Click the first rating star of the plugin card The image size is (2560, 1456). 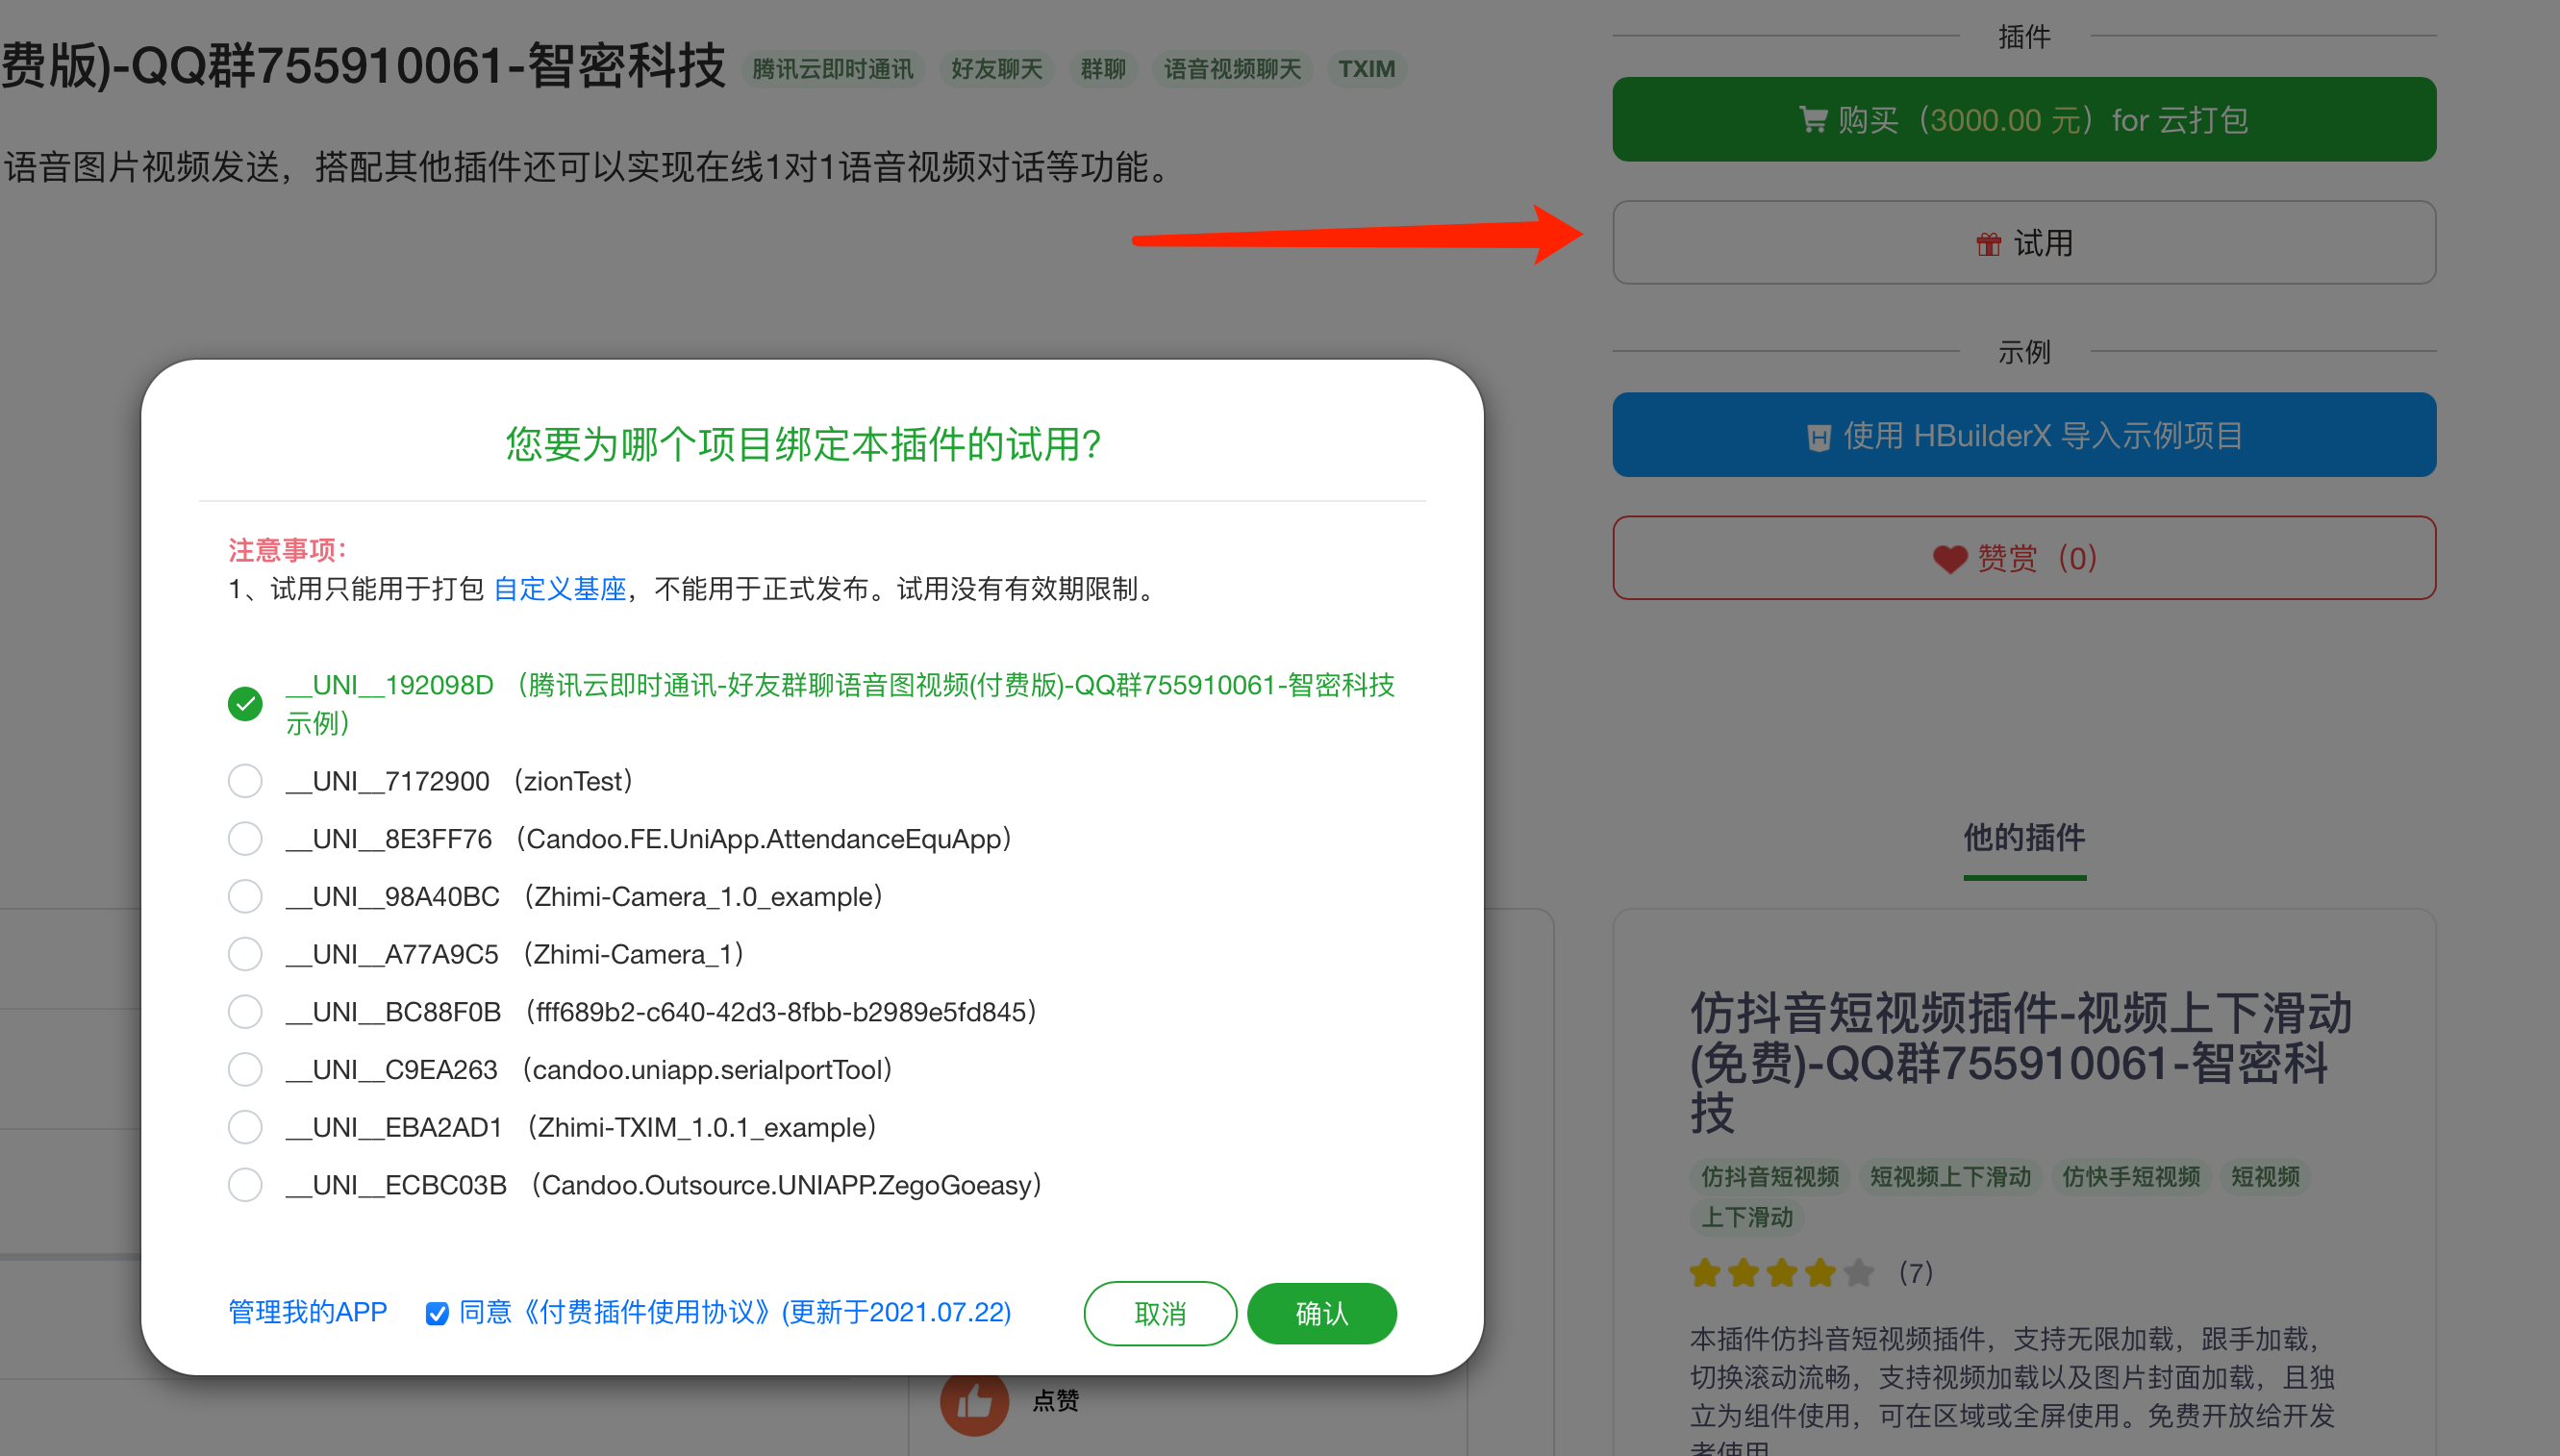coord(1705,1273)
